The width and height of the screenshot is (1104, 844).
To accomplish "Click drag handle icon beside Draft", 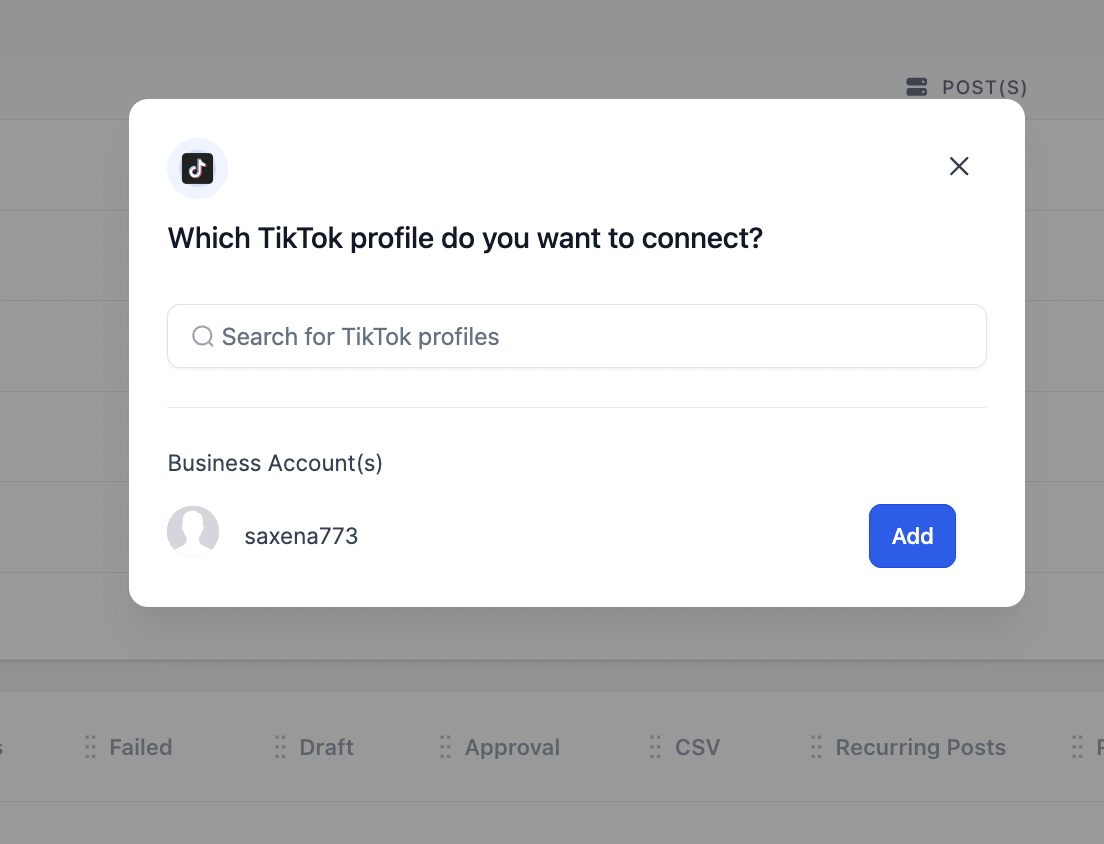I will [x=280, y=747].
